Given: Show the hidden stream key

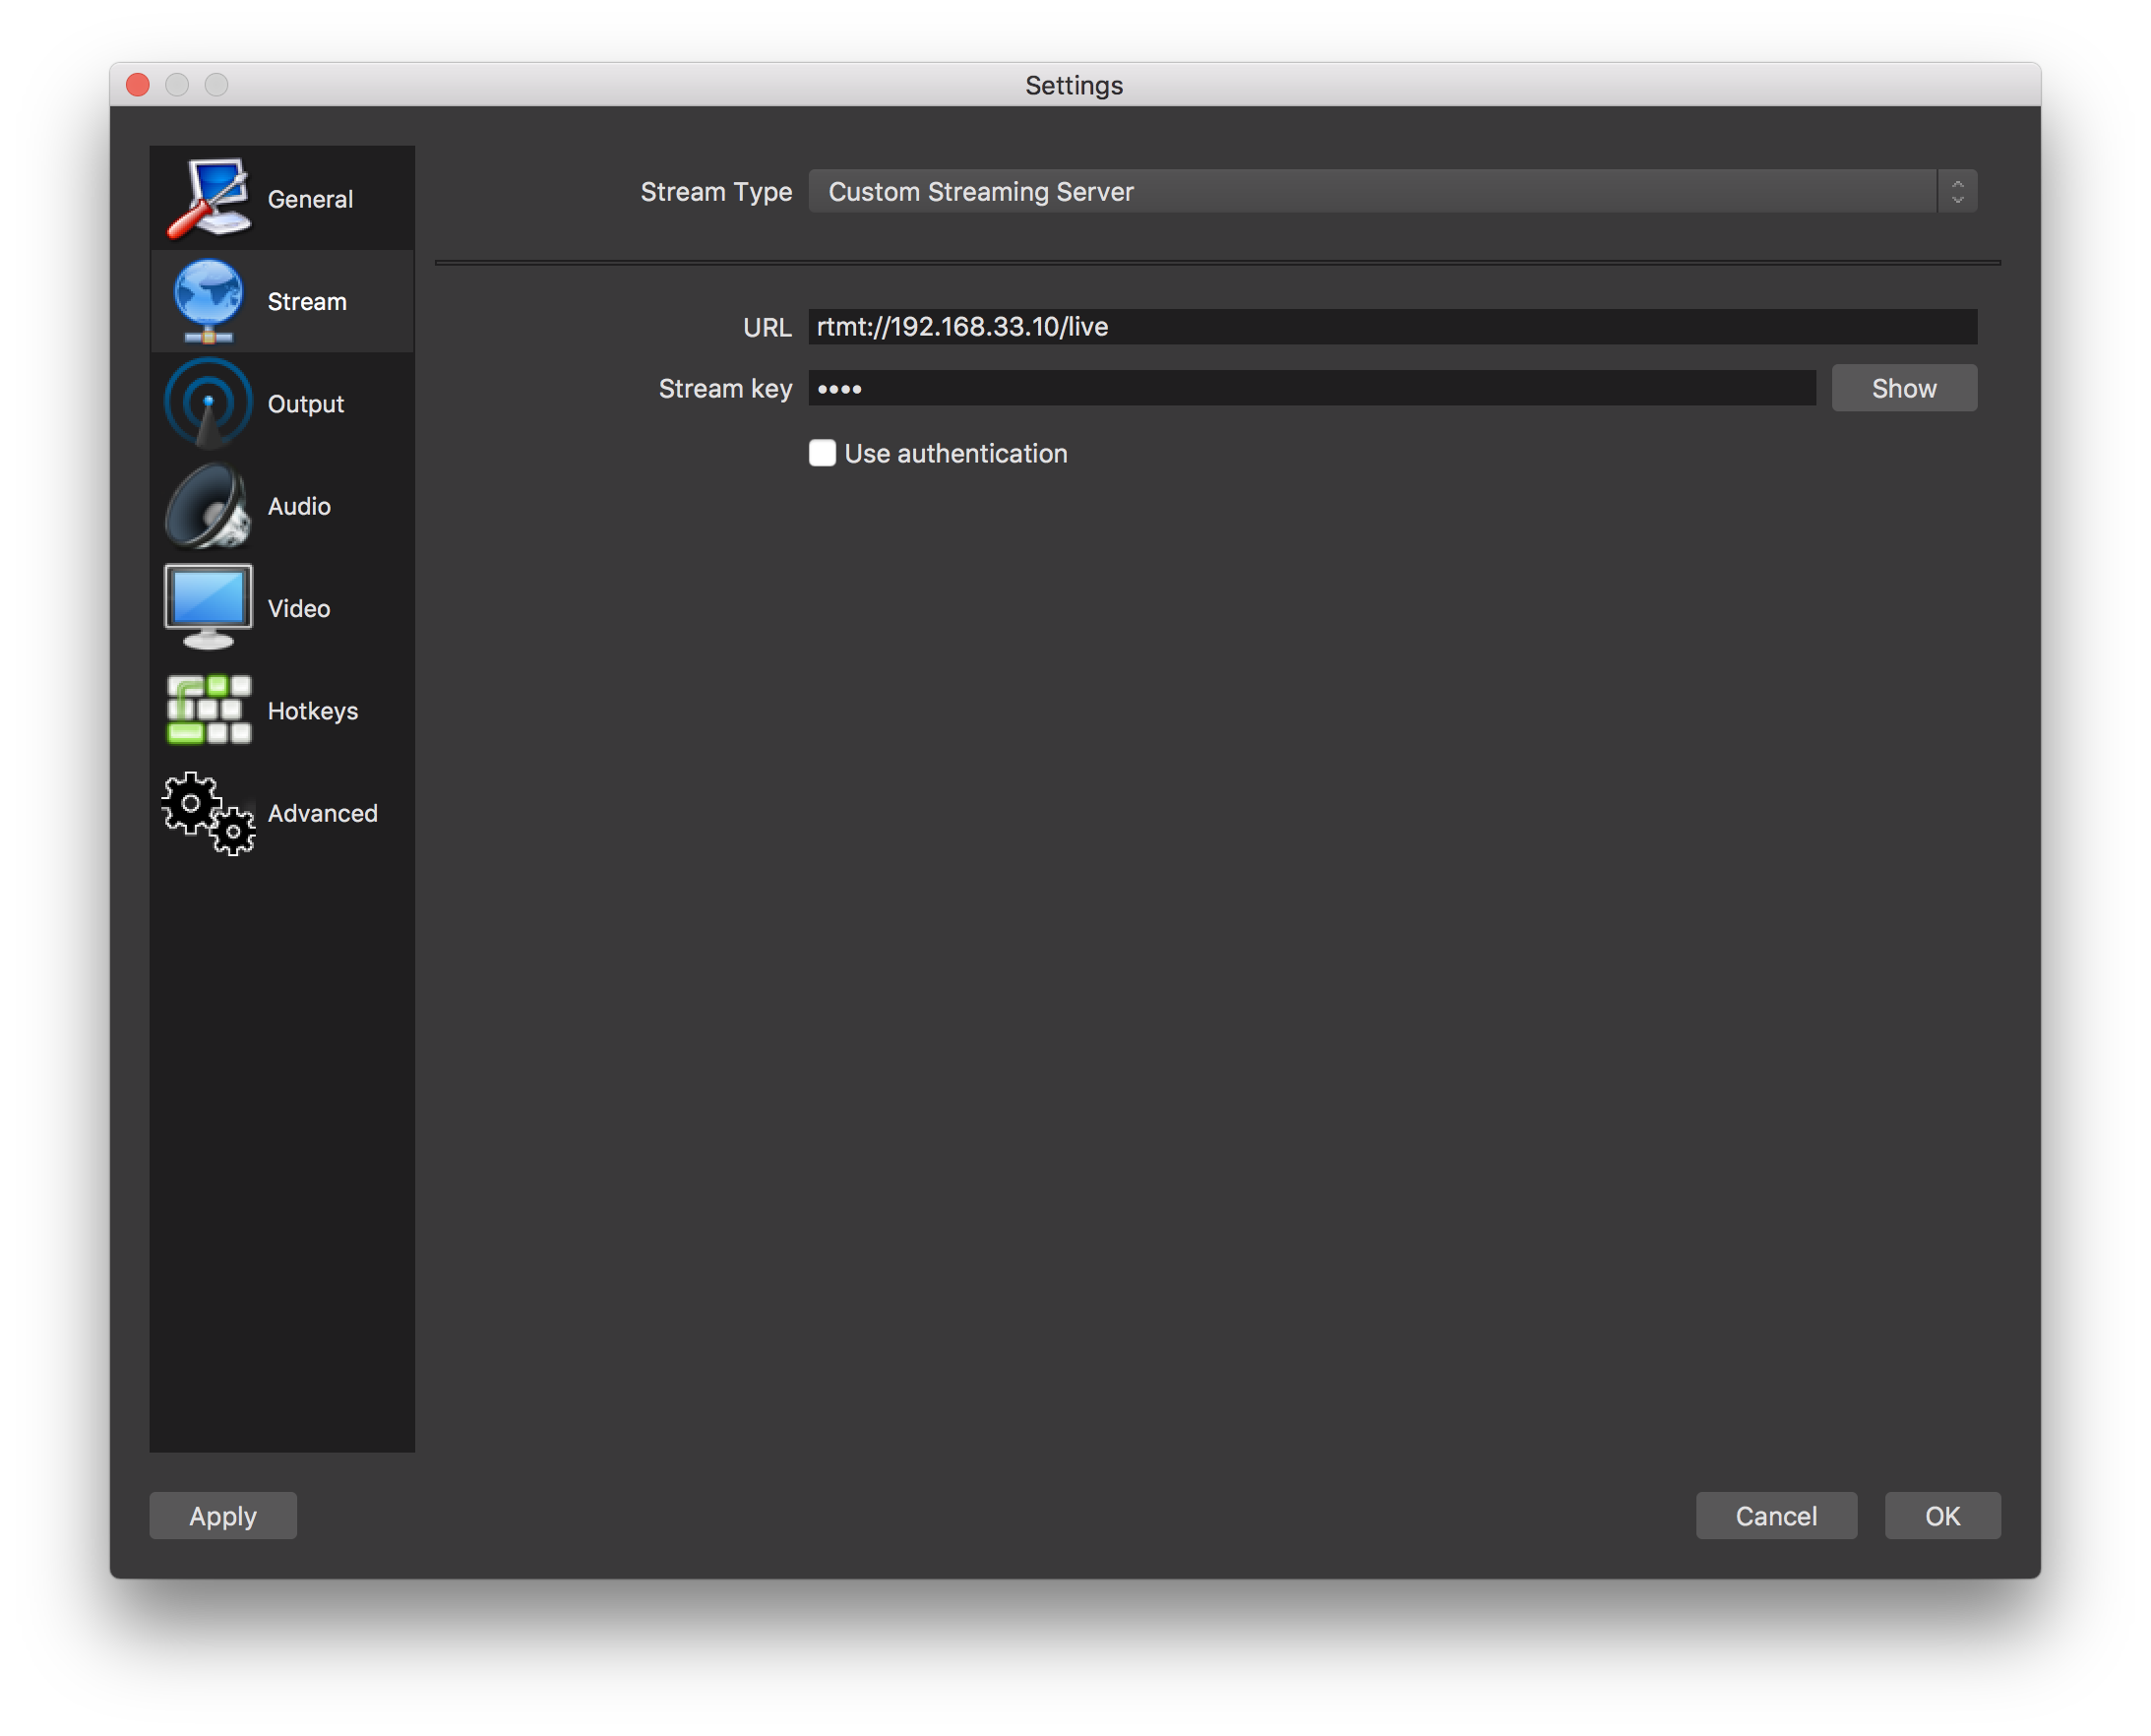Looking at the screenshot, I should (1905, 388).
